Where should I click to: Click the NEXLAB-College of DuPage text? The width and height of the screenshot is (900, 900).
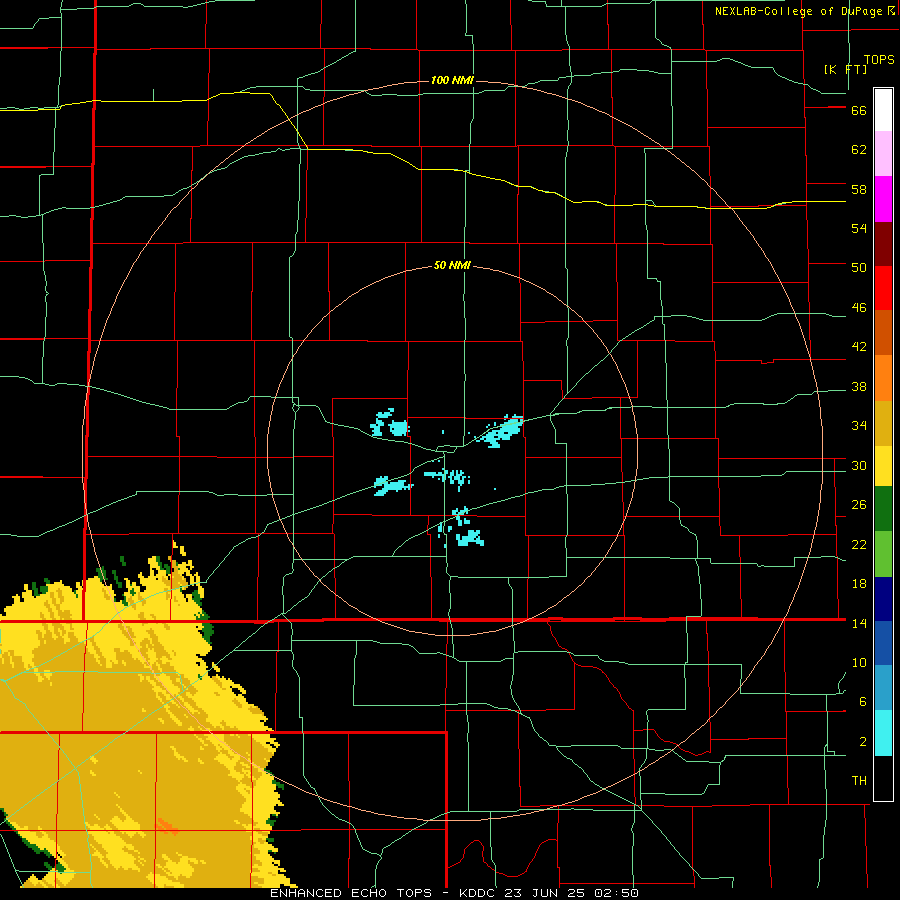798,11
